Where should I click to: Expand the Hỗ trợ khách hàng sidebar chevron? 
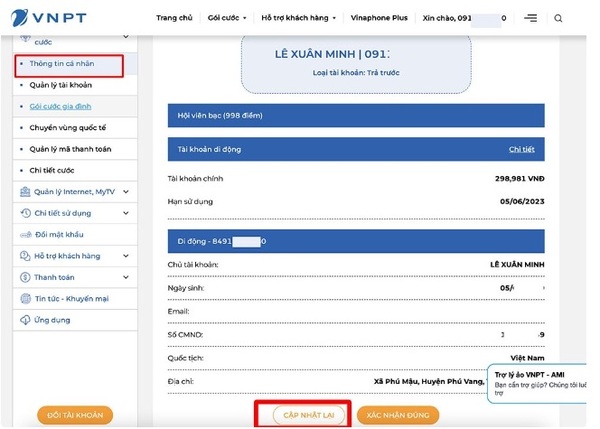tap(126, 256)
